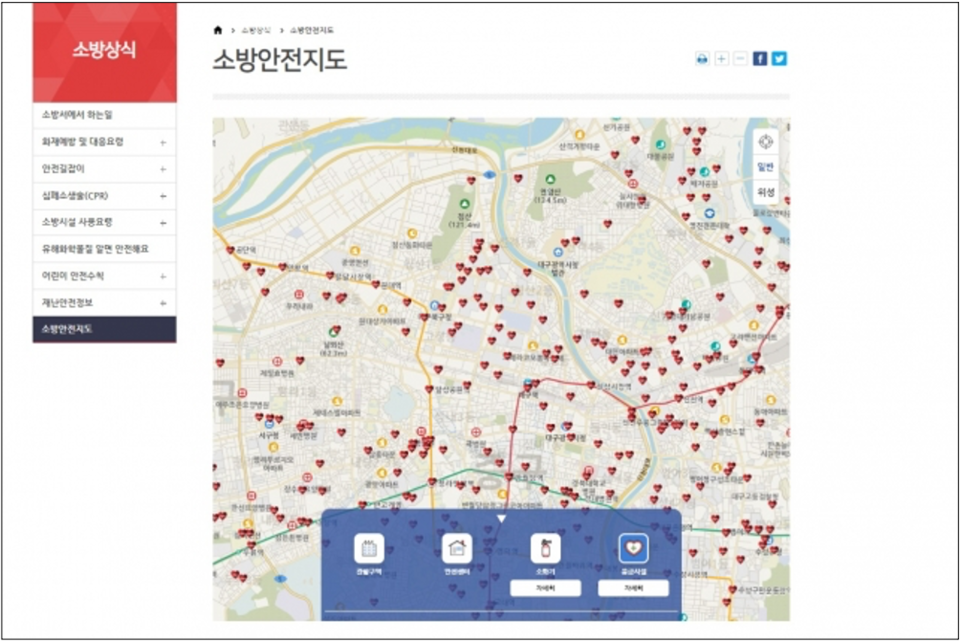Switch map to 위성 satellite view
The width and height of the screenshot is (960, 641).
pos(766,191)
